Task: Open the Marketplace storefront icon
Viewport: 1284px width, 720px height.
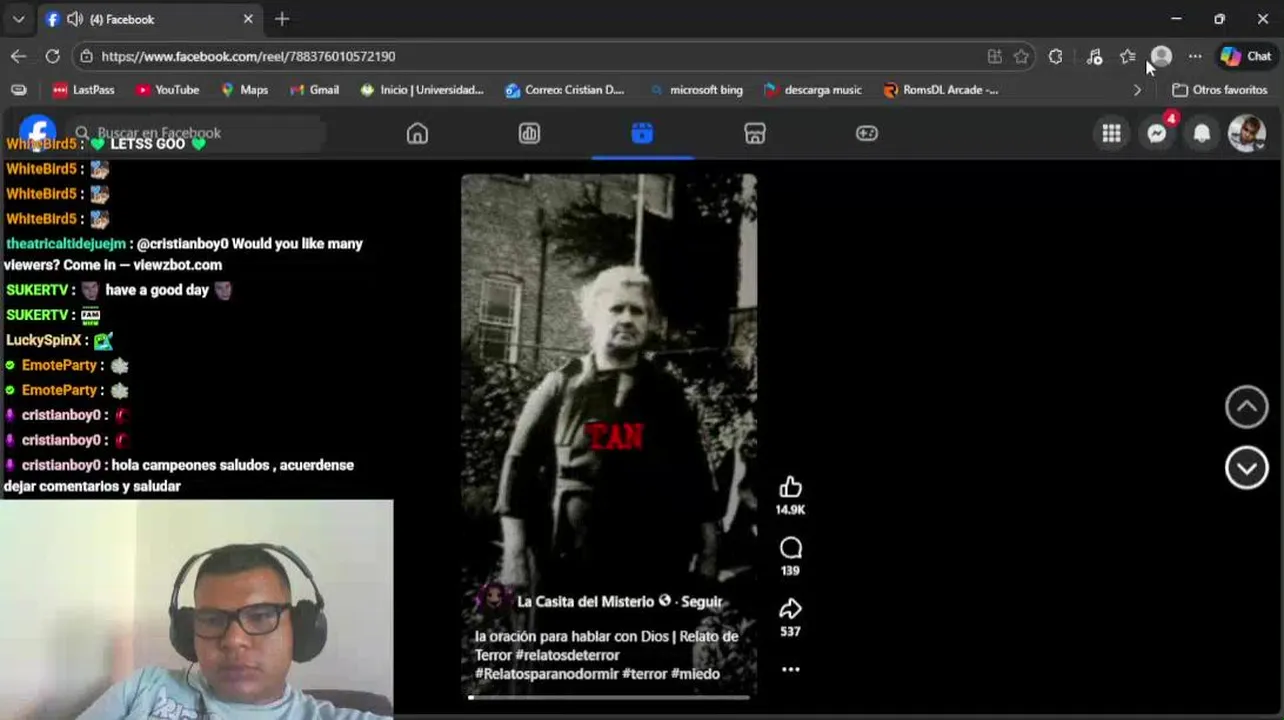Action: [755, 133]
